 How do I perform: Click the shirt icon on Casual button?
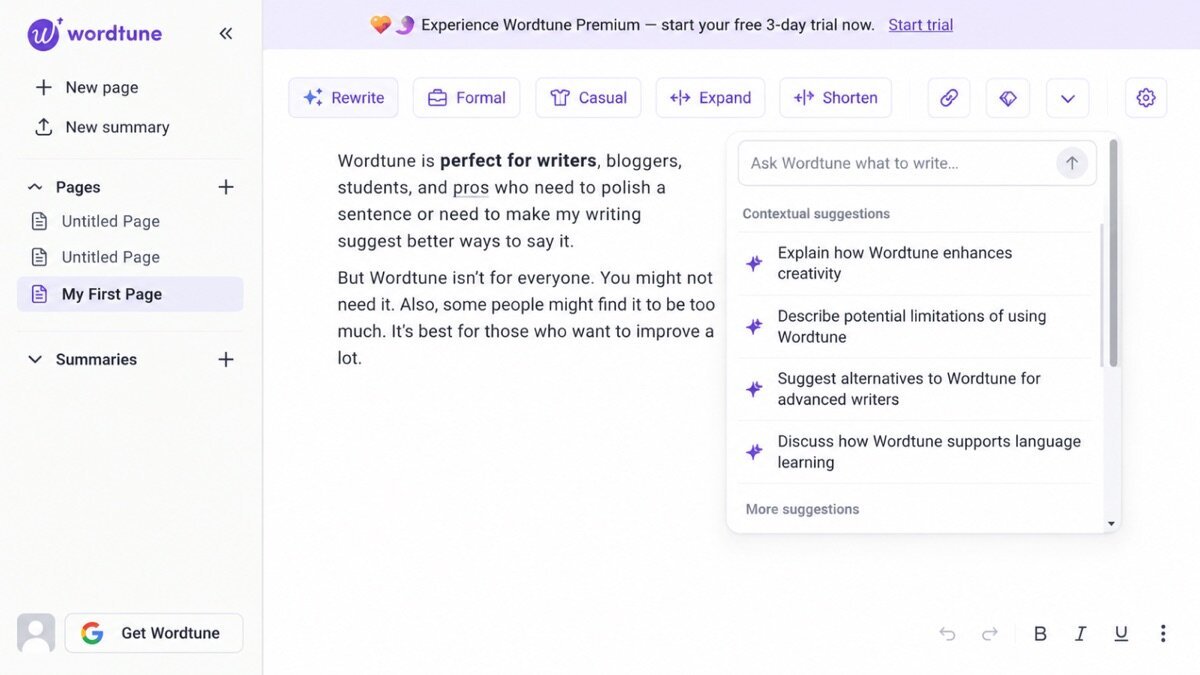560,98
